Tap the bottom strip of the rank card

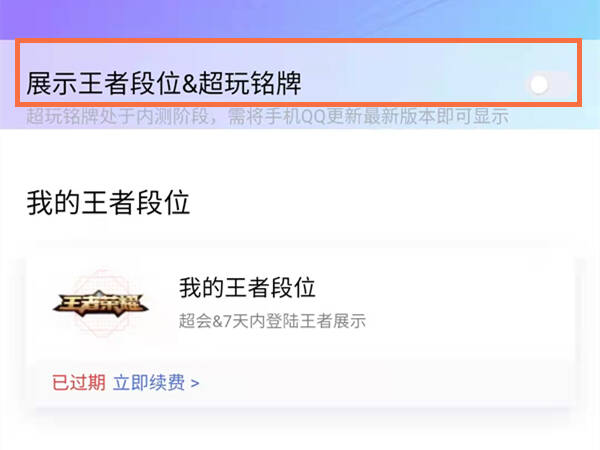(x=302, y=383)
